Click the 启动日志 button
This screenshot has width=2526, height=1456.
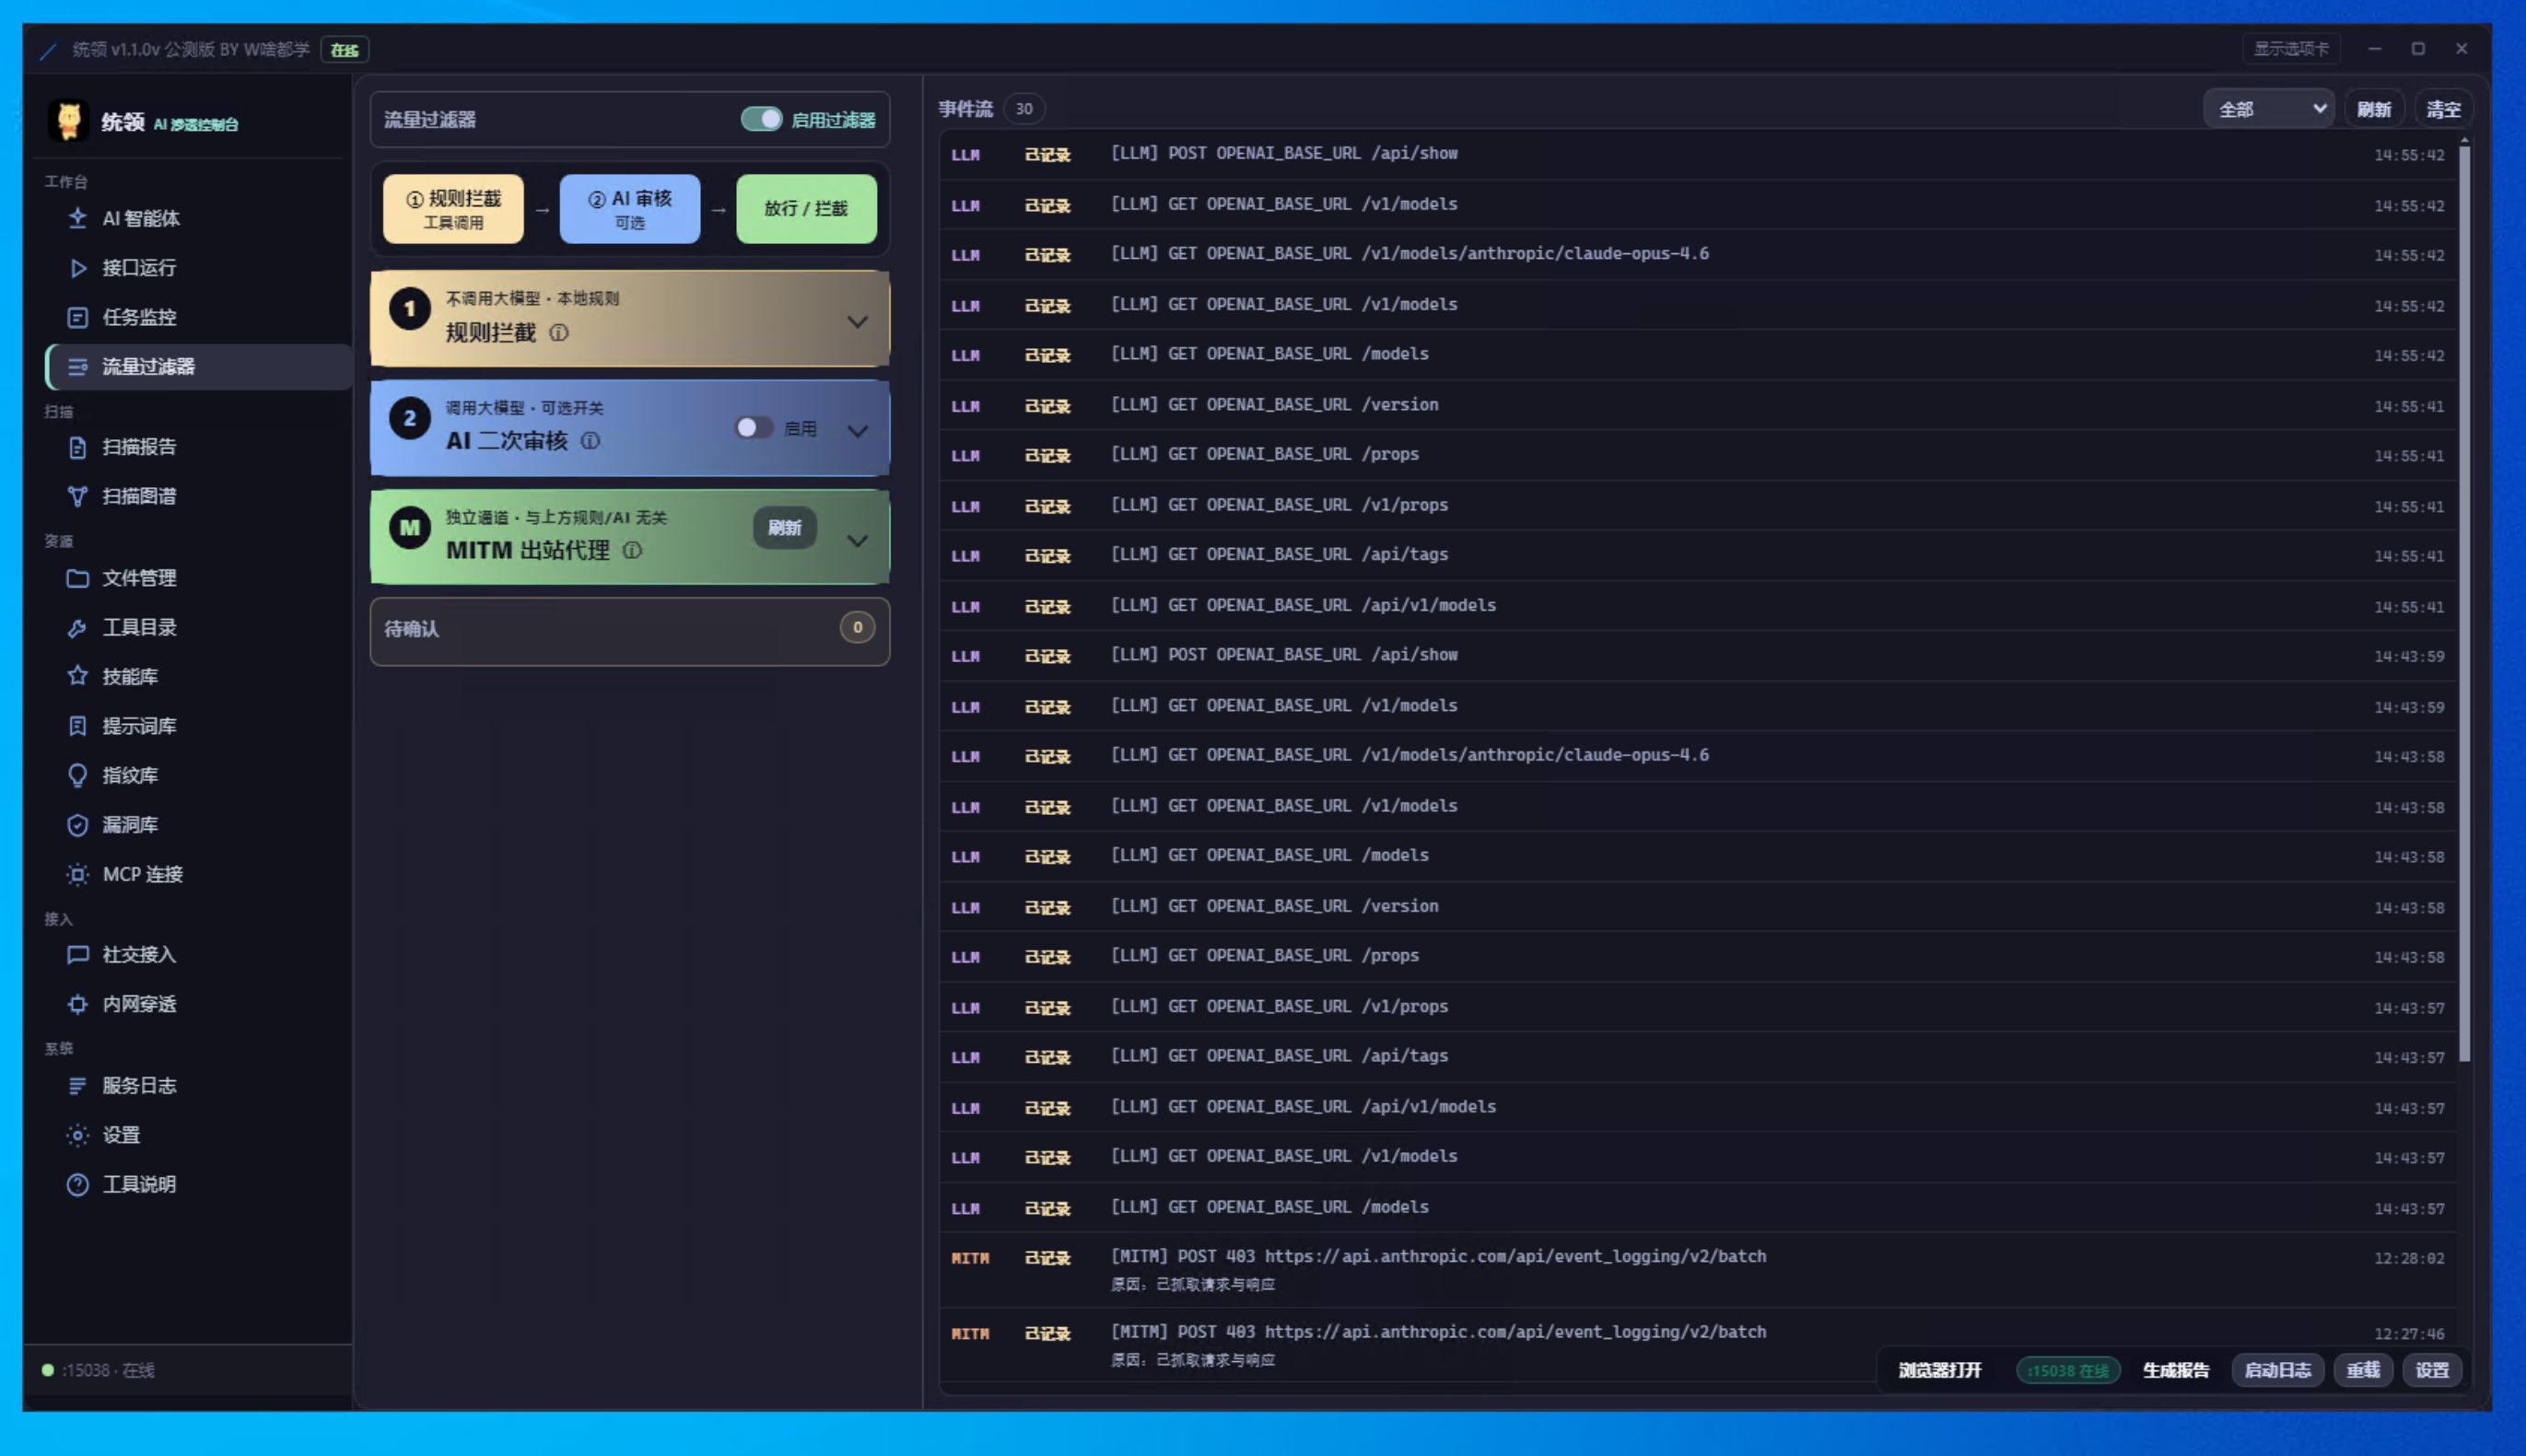(2278, 1370)
